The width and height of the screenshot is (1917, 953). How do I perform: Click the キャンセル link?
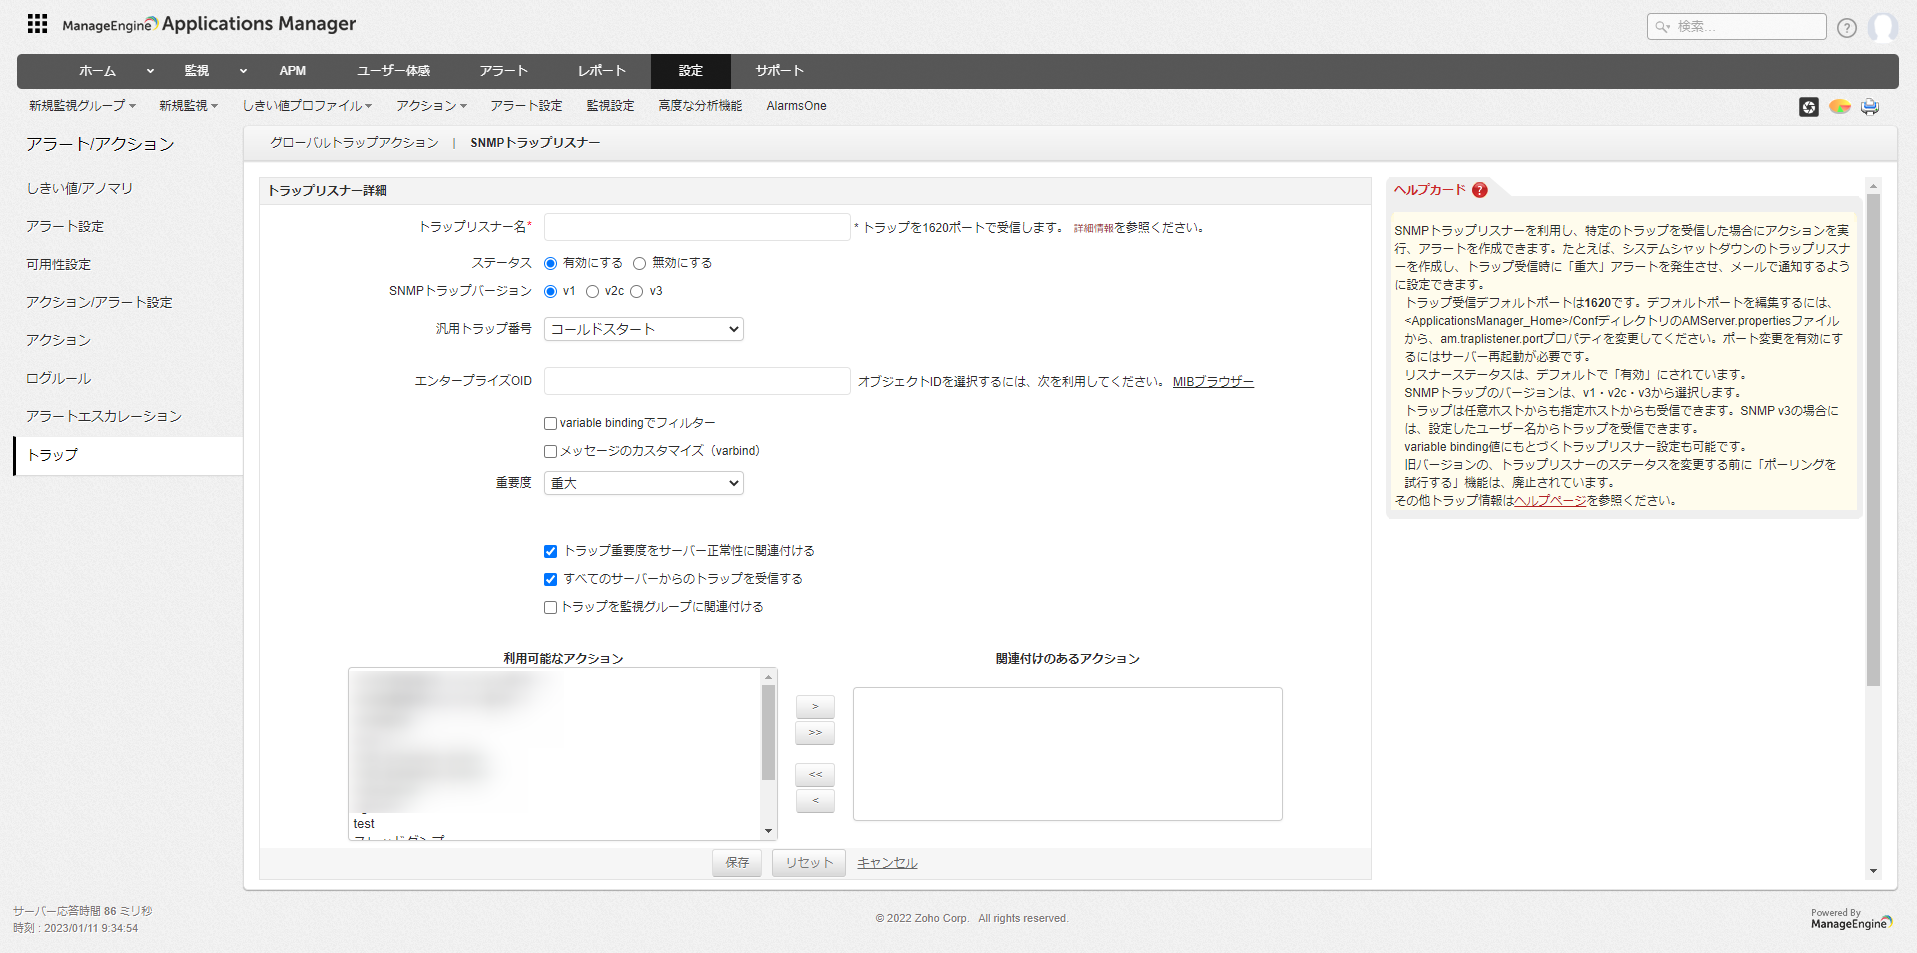[887, 863]
